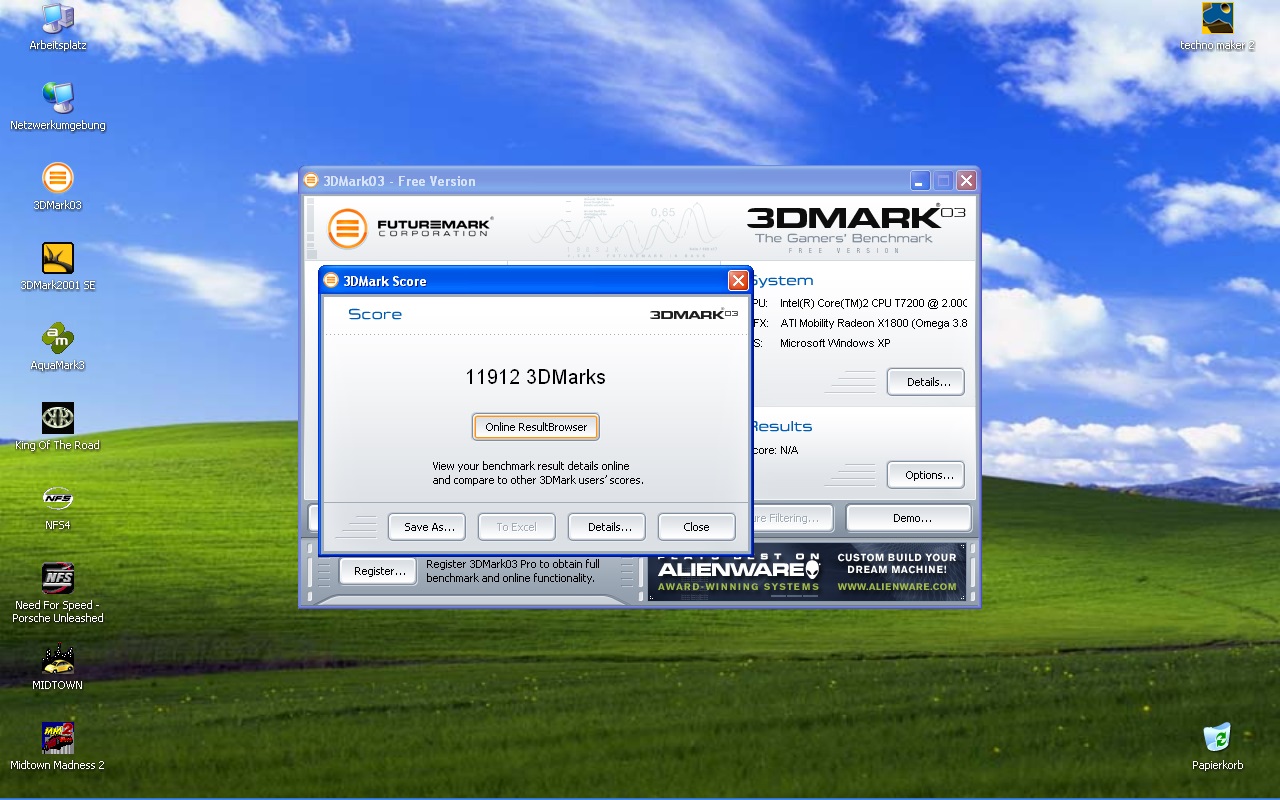Click Save As in score dialog

[x=429, y=527]
